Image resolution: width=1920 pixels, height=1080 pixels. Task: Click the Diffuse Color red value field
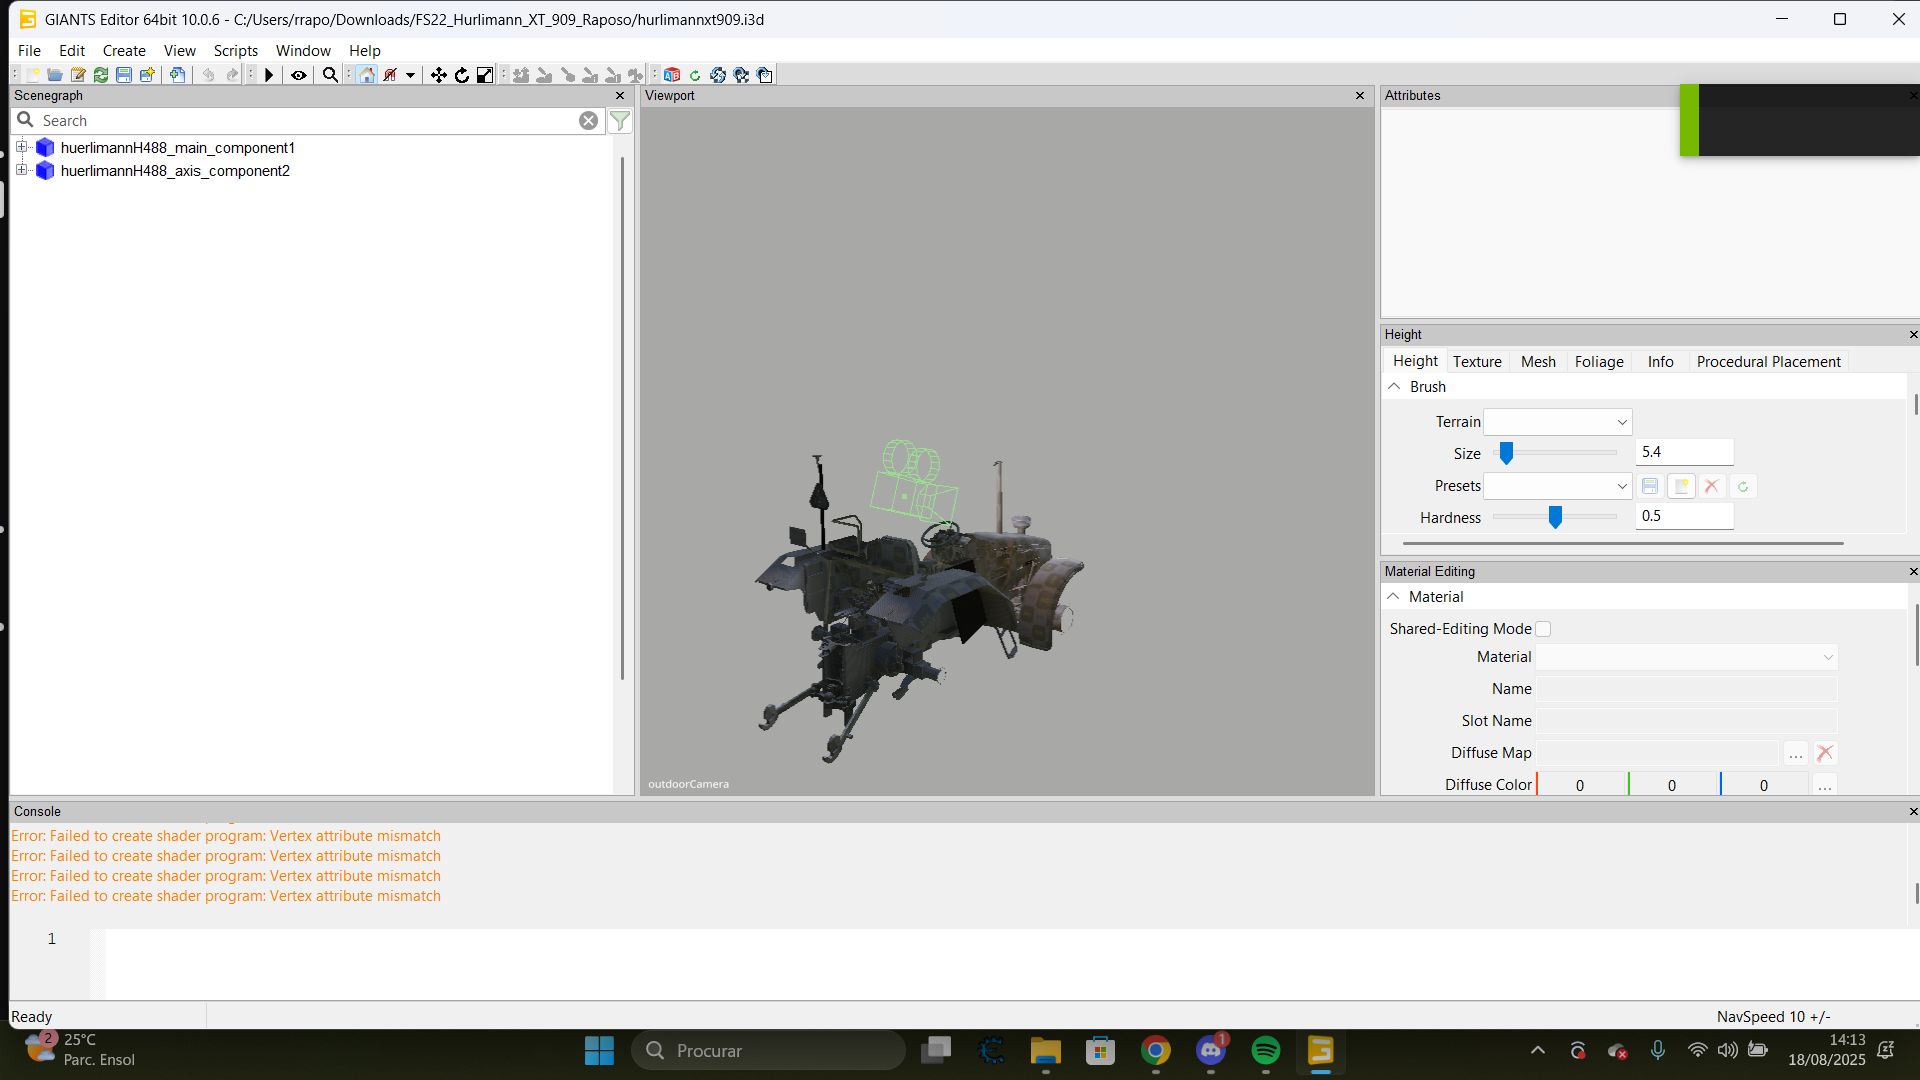pyautogui.click(x=1580, y=785)
